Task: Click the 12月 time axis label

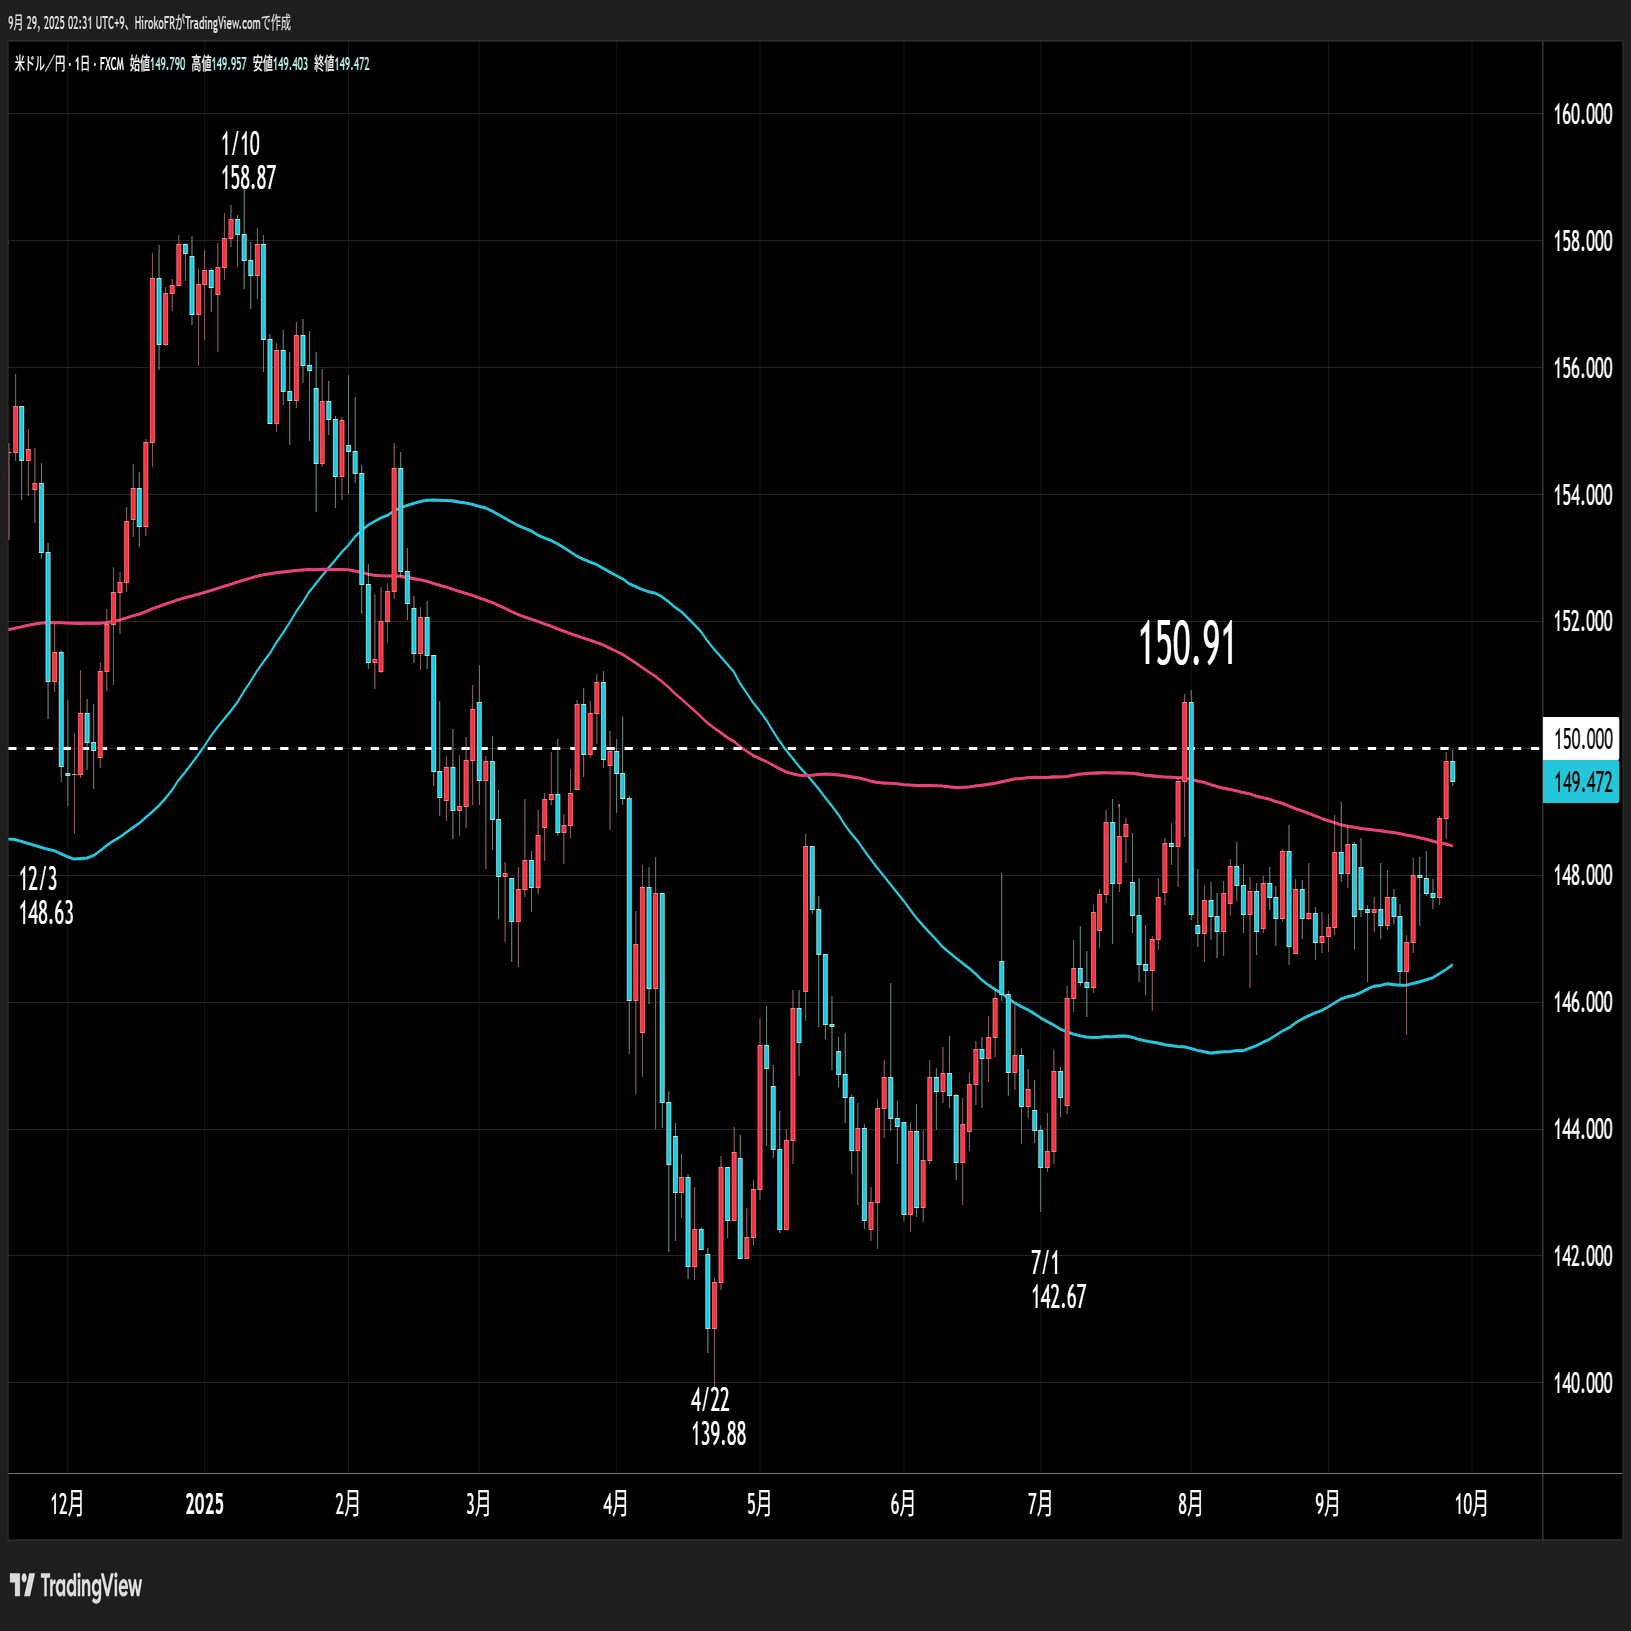Action: pyautogui.click(x=67, y=1504)
